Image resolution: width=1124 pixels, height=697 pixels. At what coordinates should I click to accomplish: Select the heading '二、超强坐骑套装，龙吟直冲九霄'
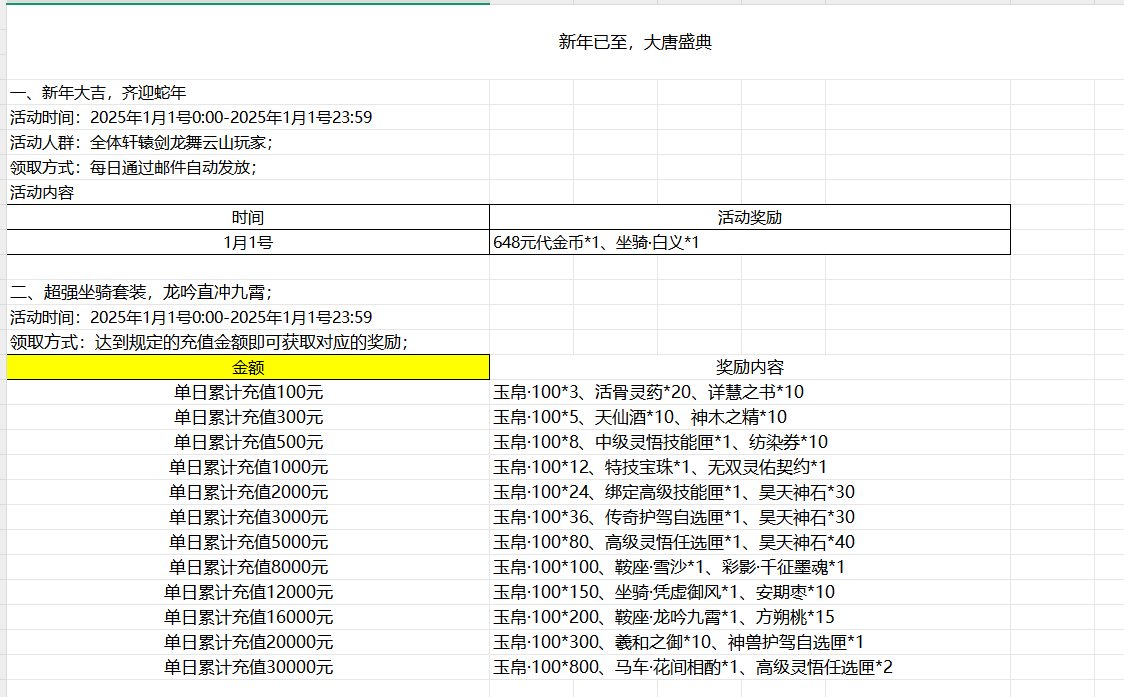141,292
